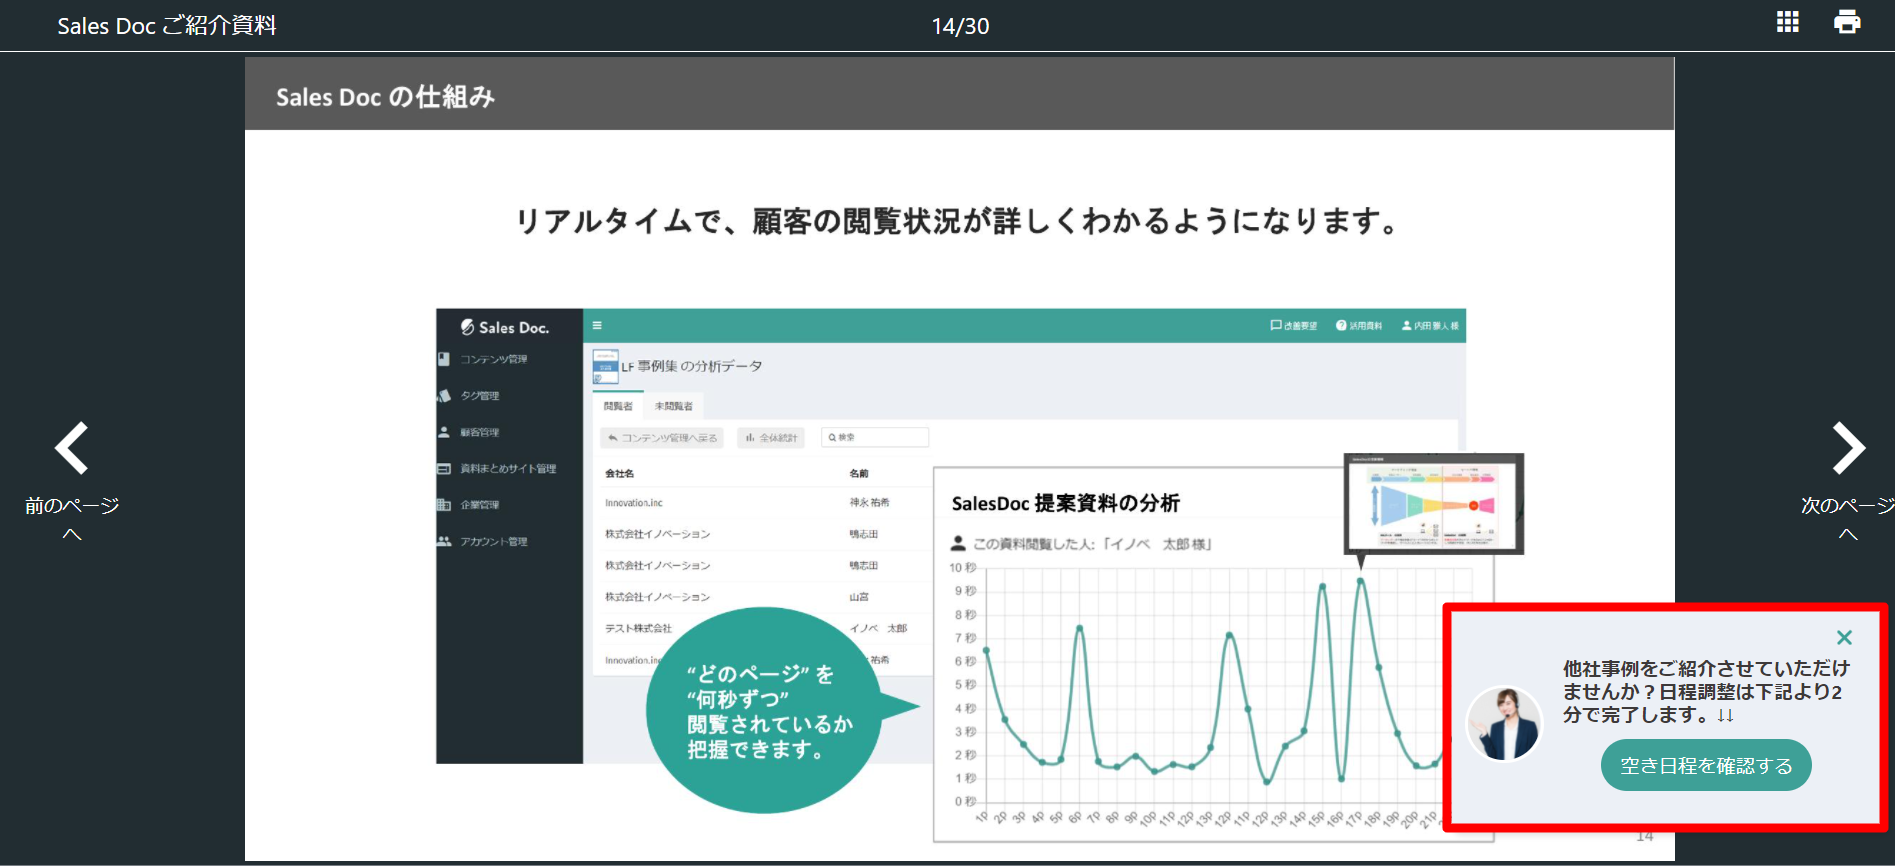
Task: Expand the up-chevron under 次のページ
Action: (x=1848, y=535)
